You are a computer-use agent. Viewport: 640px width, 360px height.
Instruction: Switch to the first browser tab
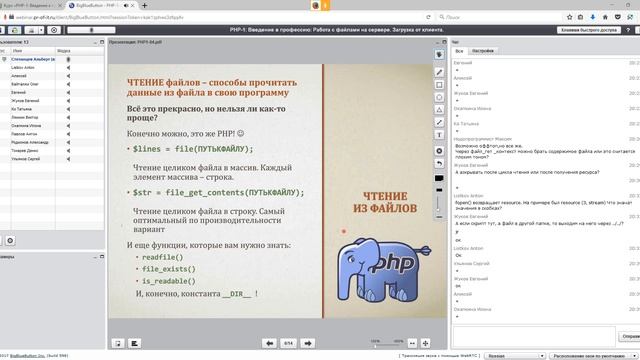[31, 5]
